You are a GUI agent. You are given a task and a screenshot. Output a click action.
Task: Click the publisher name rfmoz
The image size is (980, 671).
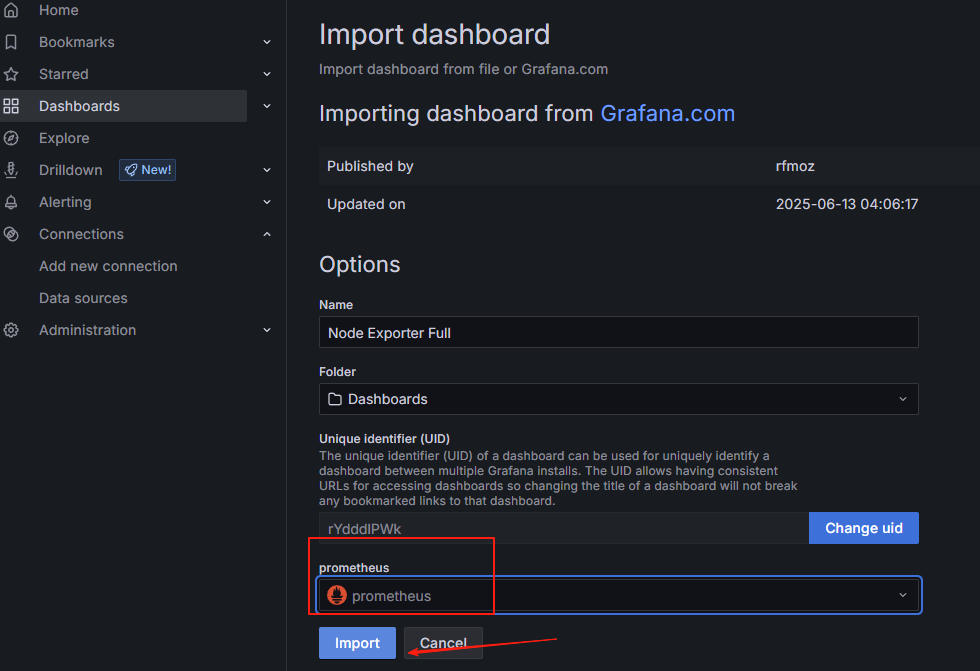(795, 166)
